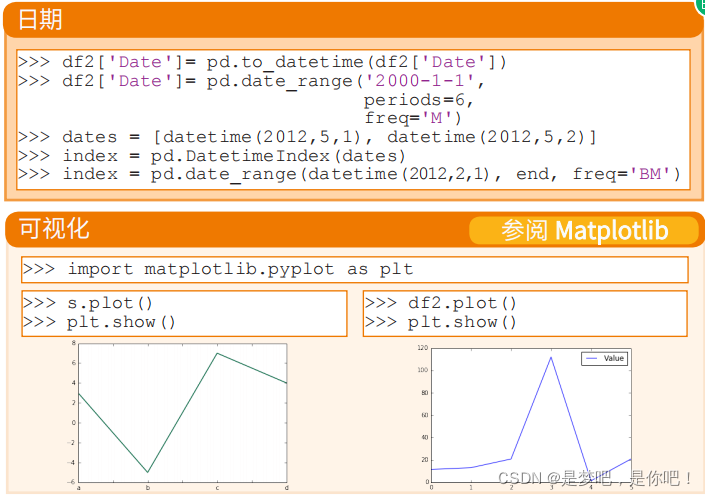Click the blue Value line chart

(x=525, y=416)
